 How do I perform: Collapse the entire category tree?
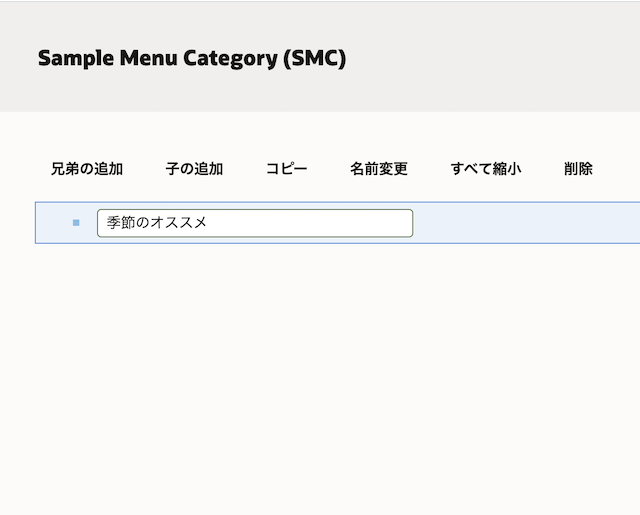coord(485,169)
